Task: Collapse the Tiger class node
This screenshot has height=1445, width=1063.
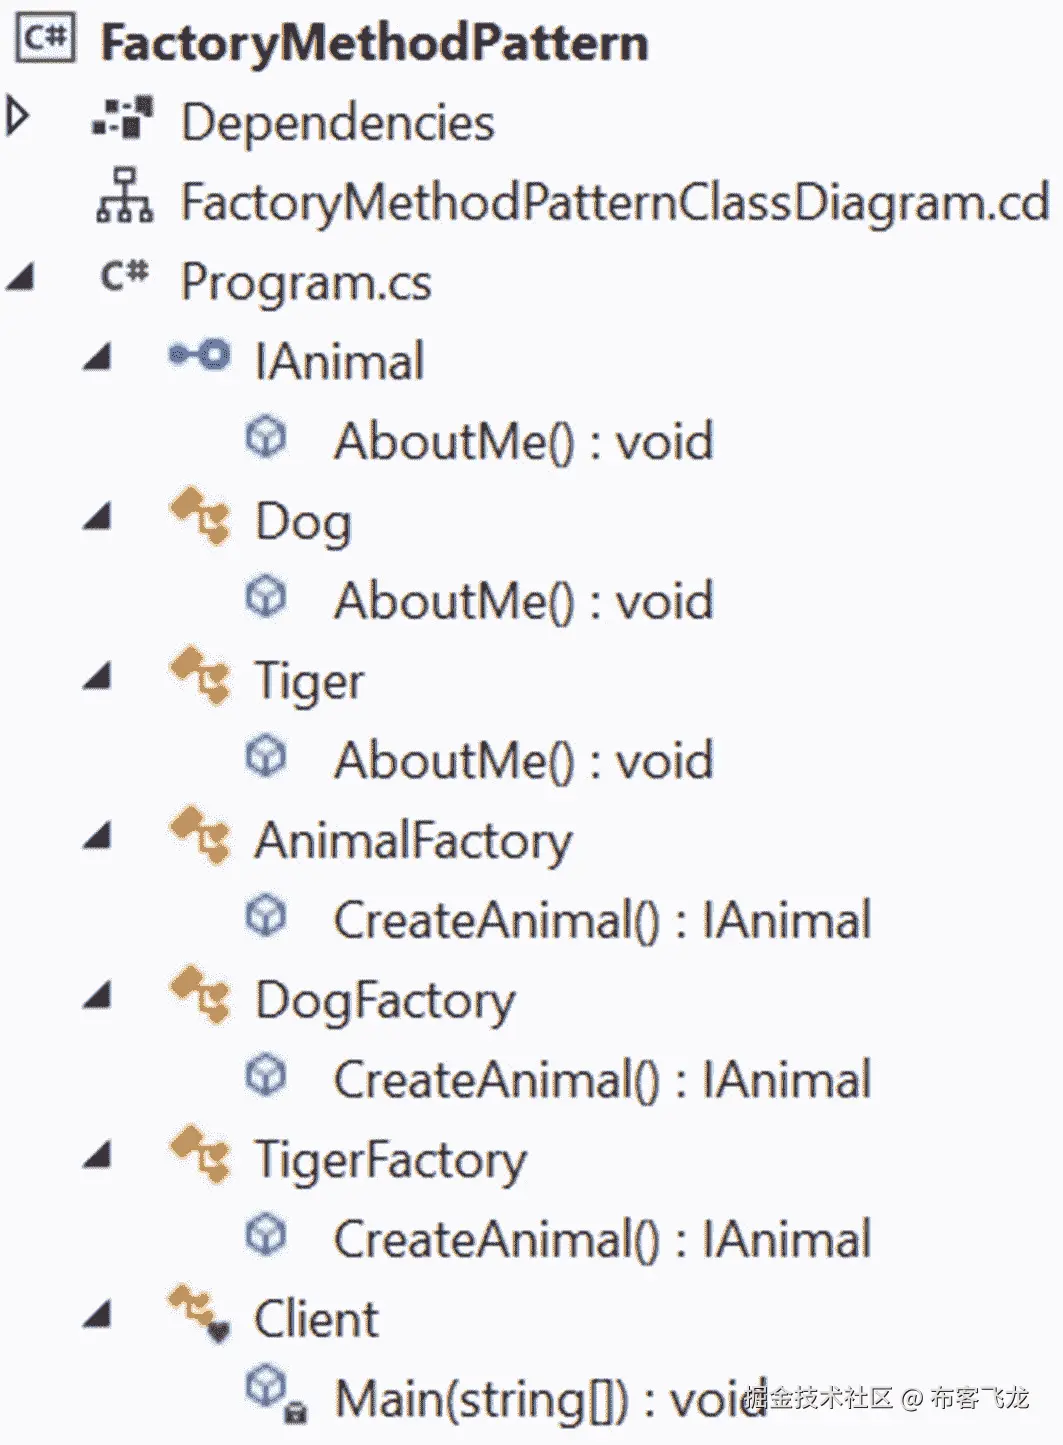Action: [x=97, y=678]
